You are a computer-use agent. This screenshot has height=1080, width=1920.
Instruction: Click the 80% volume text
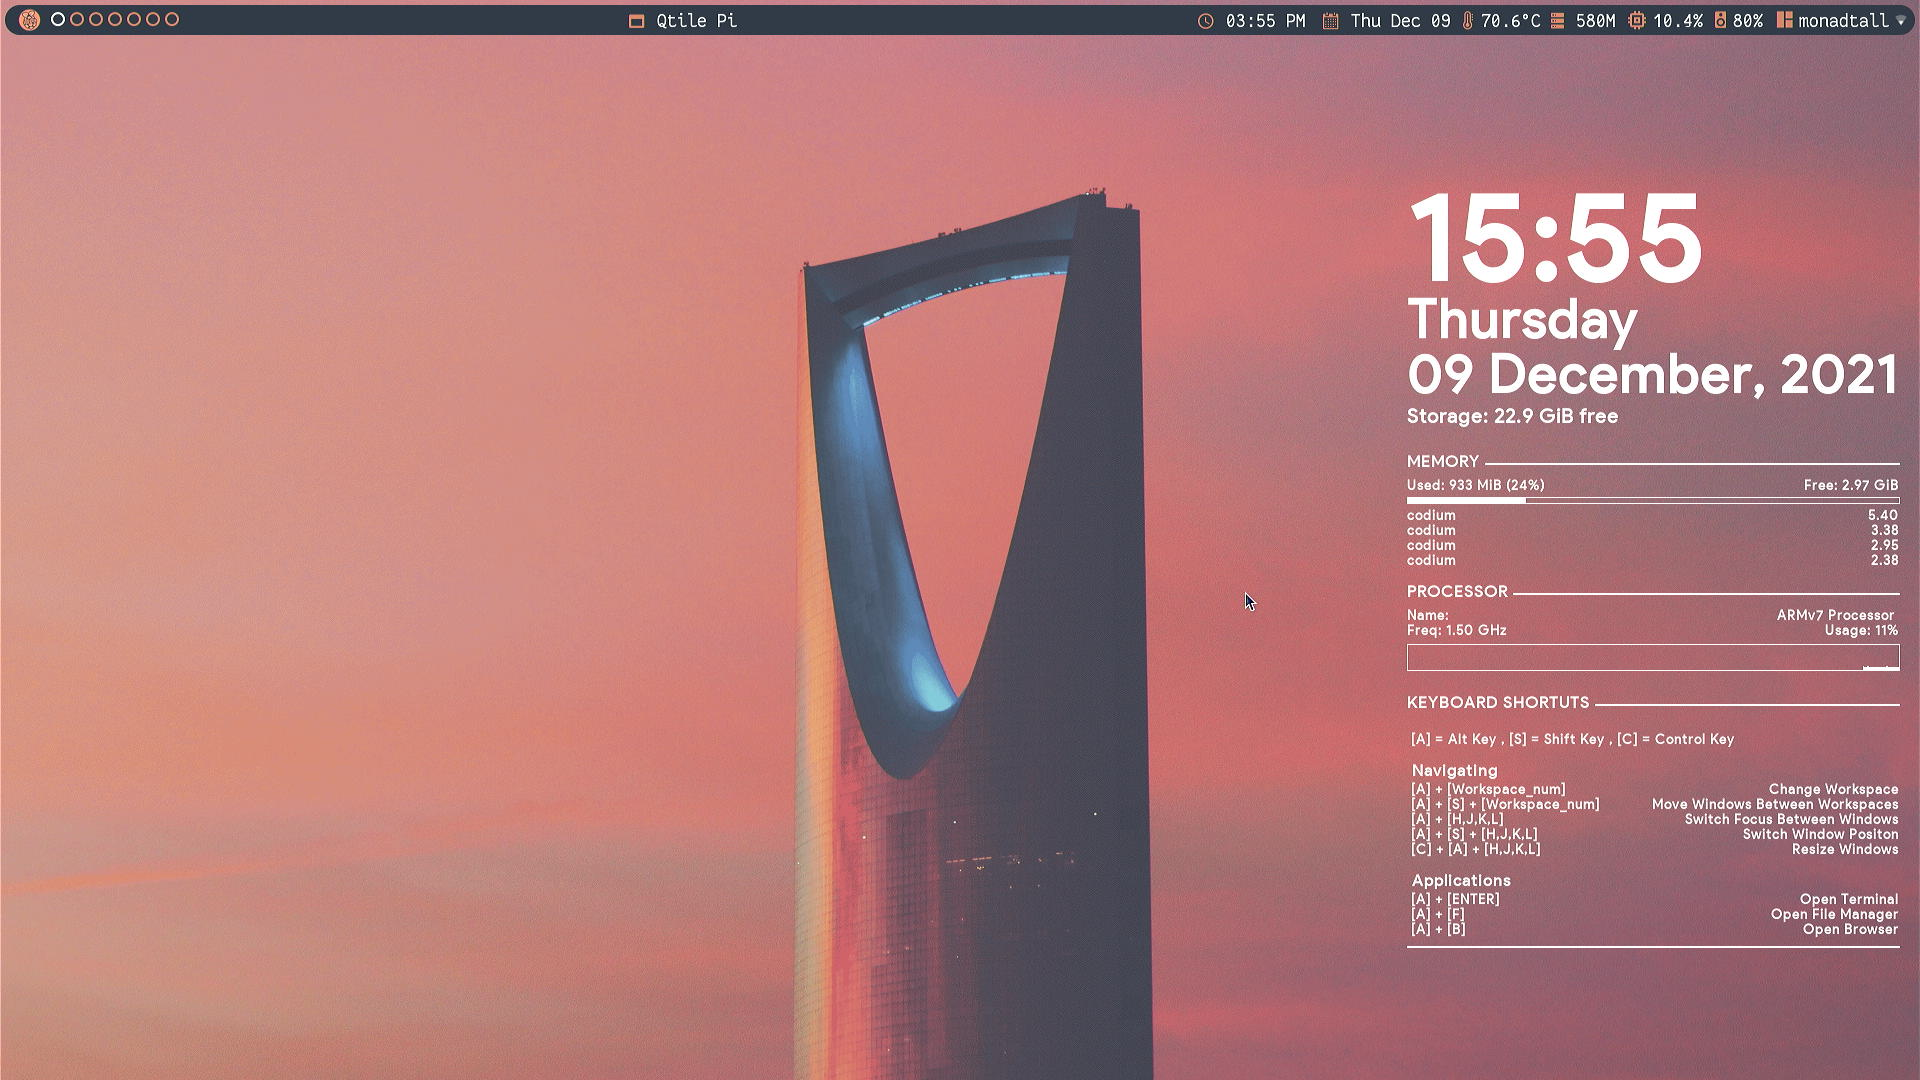coord(1748,21)
